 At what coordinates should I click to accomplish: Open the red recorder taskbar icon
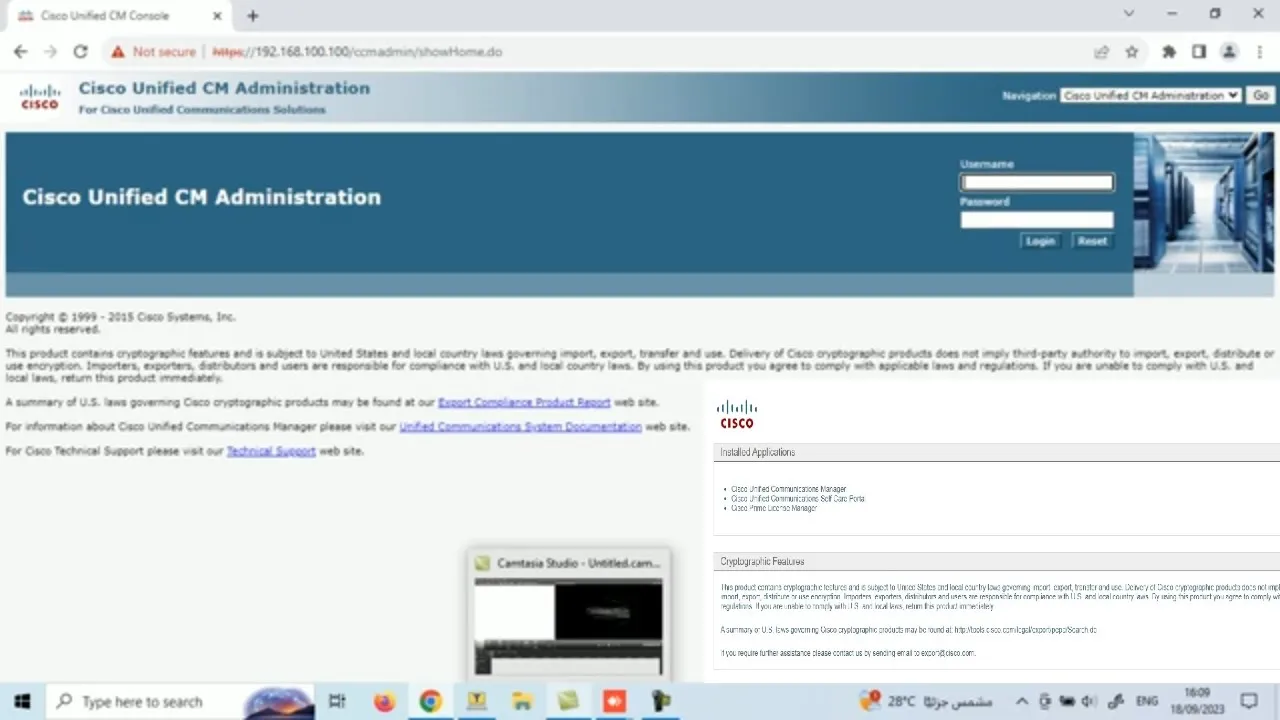614,701
